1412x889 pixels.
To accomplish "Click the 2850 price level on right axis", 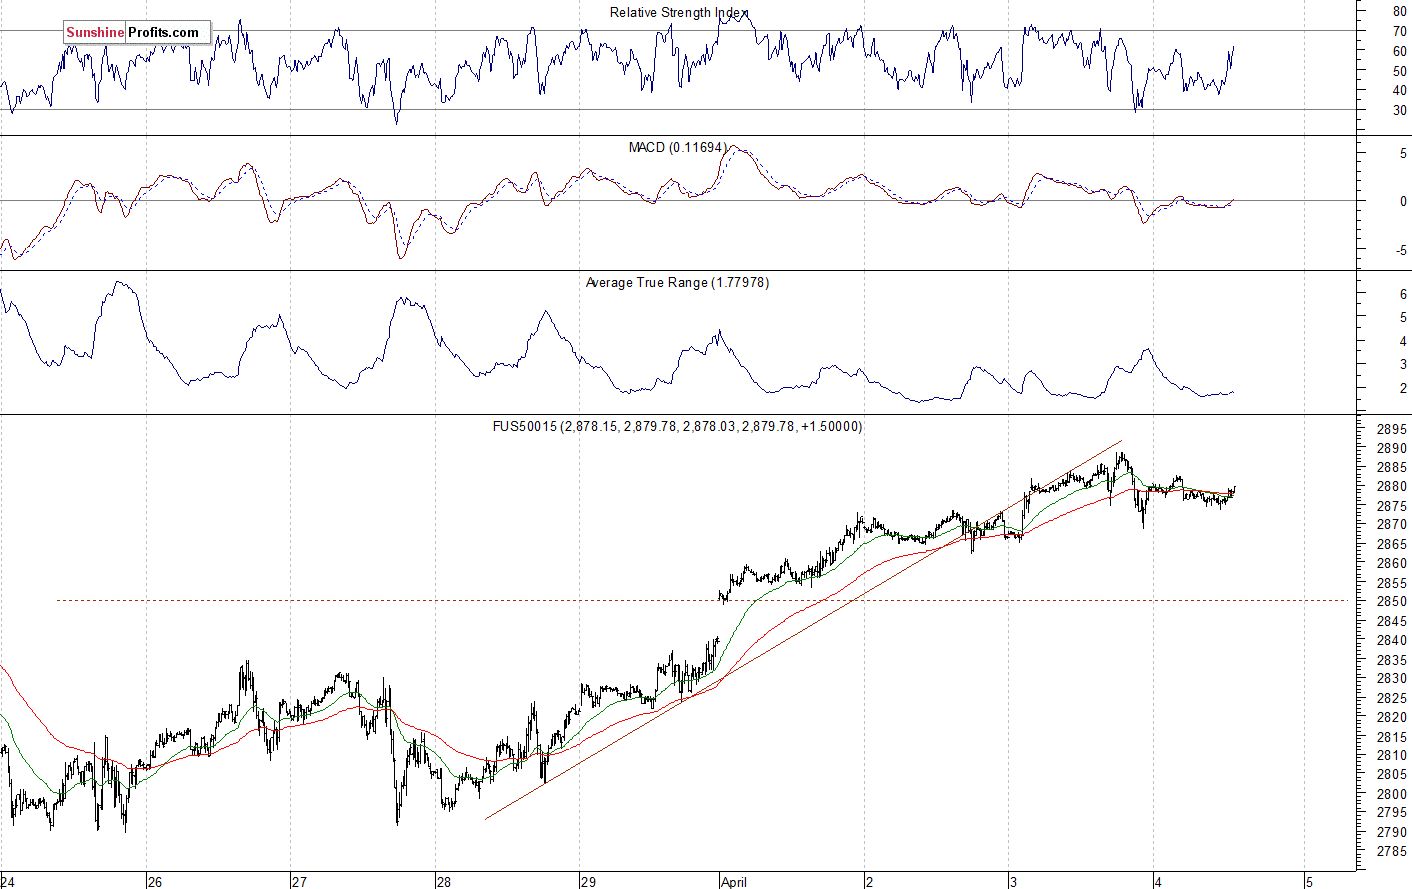I will click(x=1391, y=602).
